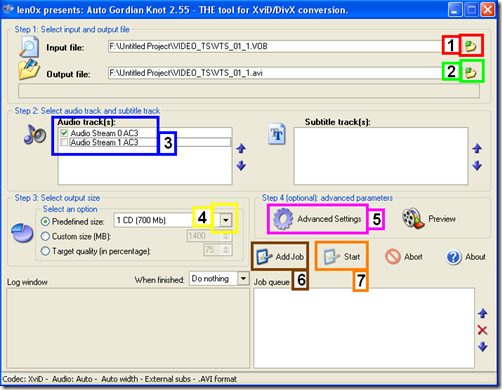Uncheck Audio Stream 0 AC3
Screen dimensions: 502x390
pyautogui.click(x=64, y=133)
